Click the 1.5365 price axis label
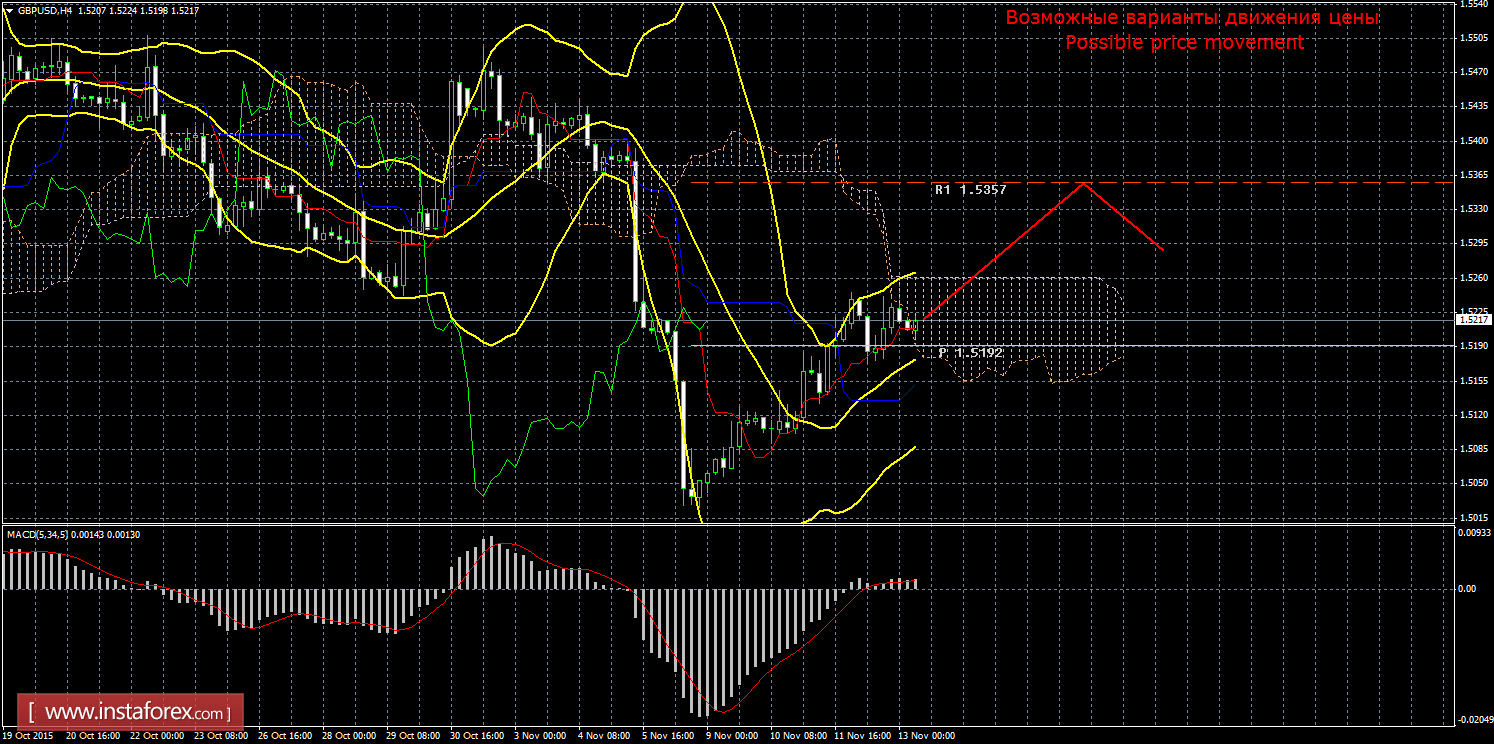The width and height of the screenshot is (1494, 744). pyautogui.click(x=1472, y=175)
